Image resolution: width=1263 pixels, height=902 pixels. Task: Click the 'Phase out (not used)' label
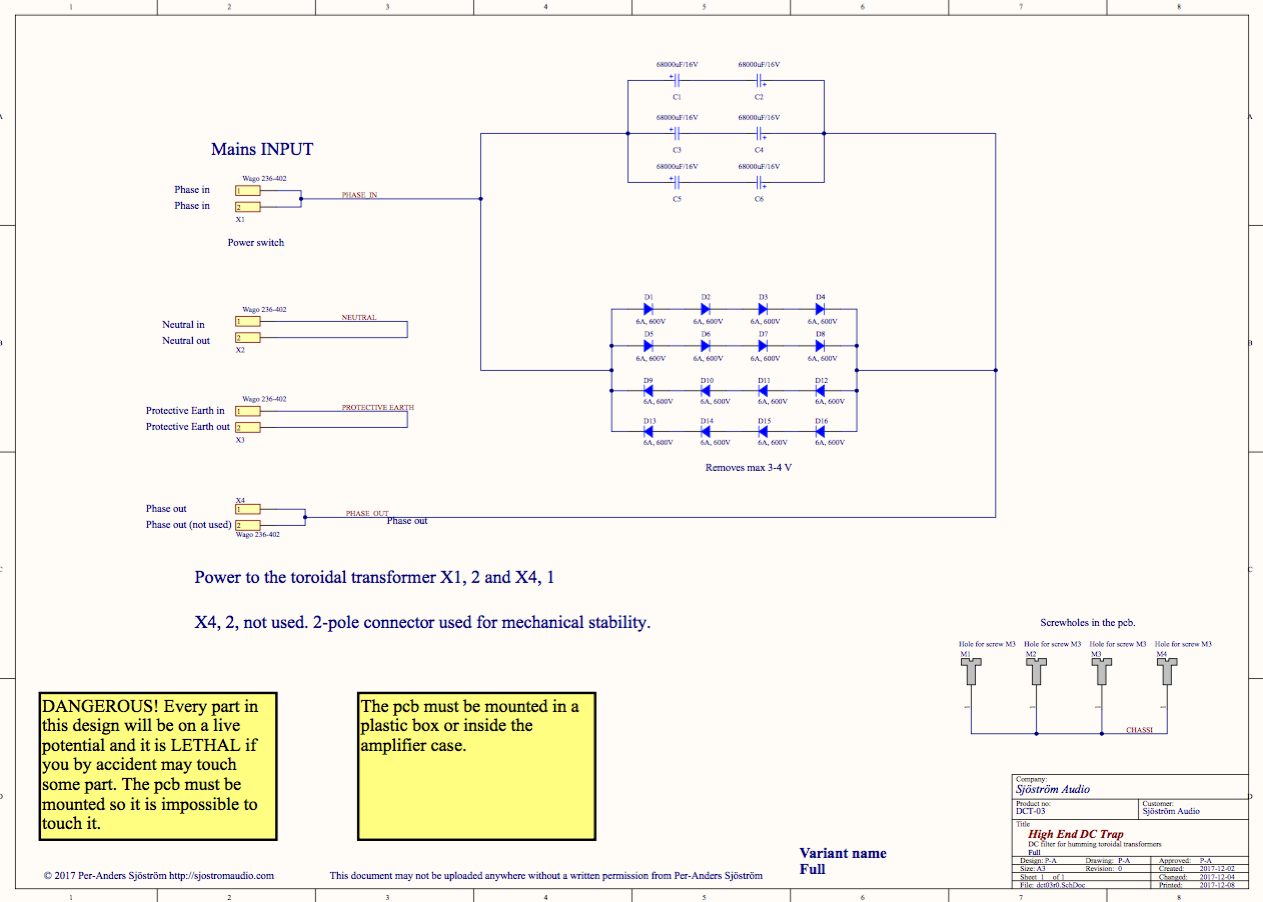(x=189, y=525)
